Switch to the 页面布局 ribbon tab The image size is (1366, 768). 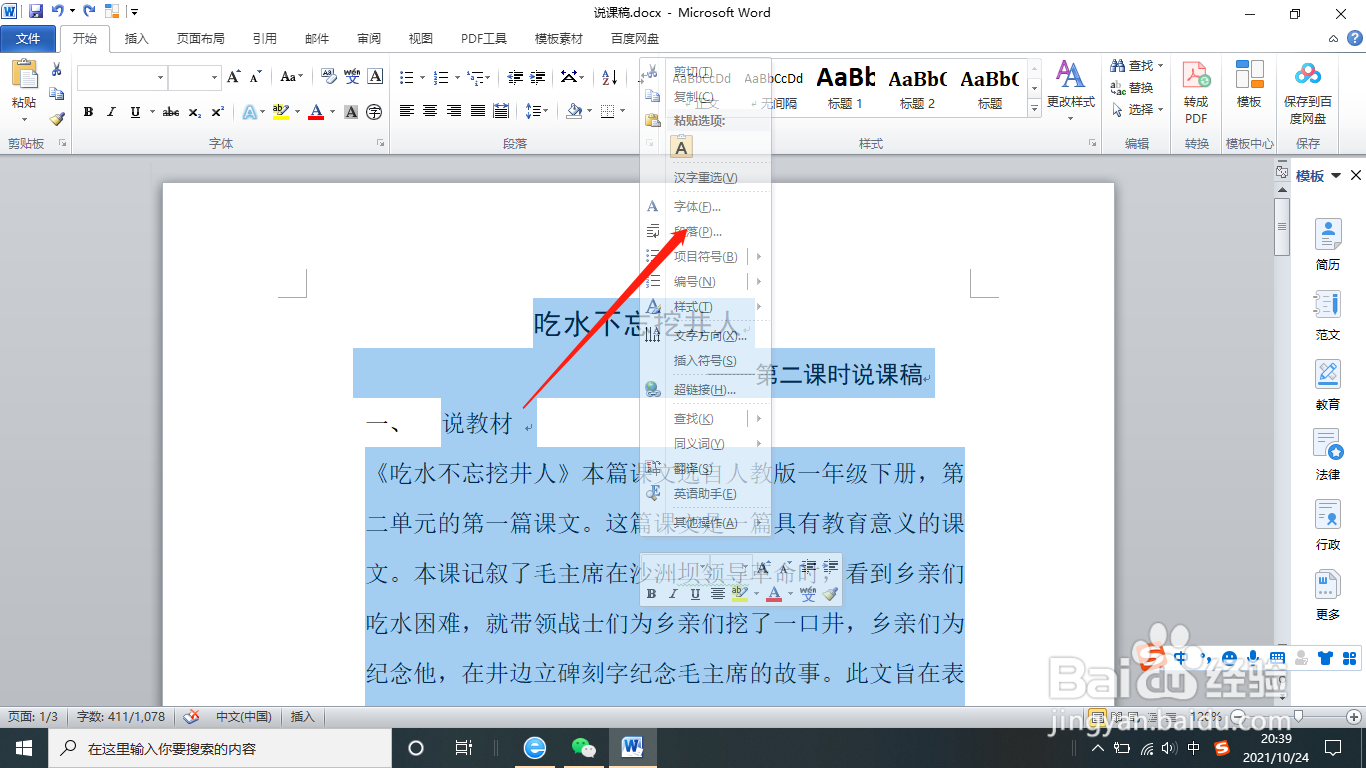click(x=200, y=39)
